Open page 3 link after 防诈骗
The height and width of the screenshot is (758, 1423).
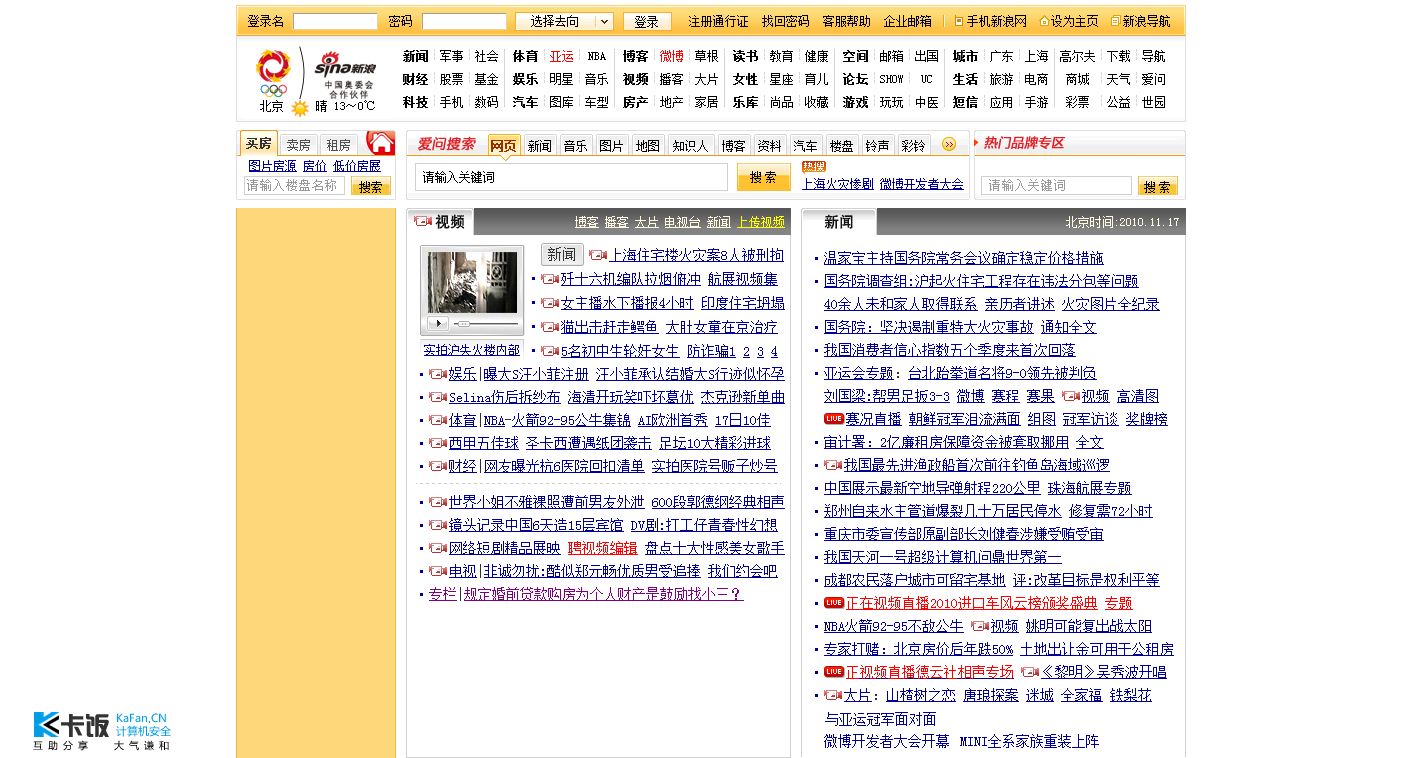click(x=760, y=351)
